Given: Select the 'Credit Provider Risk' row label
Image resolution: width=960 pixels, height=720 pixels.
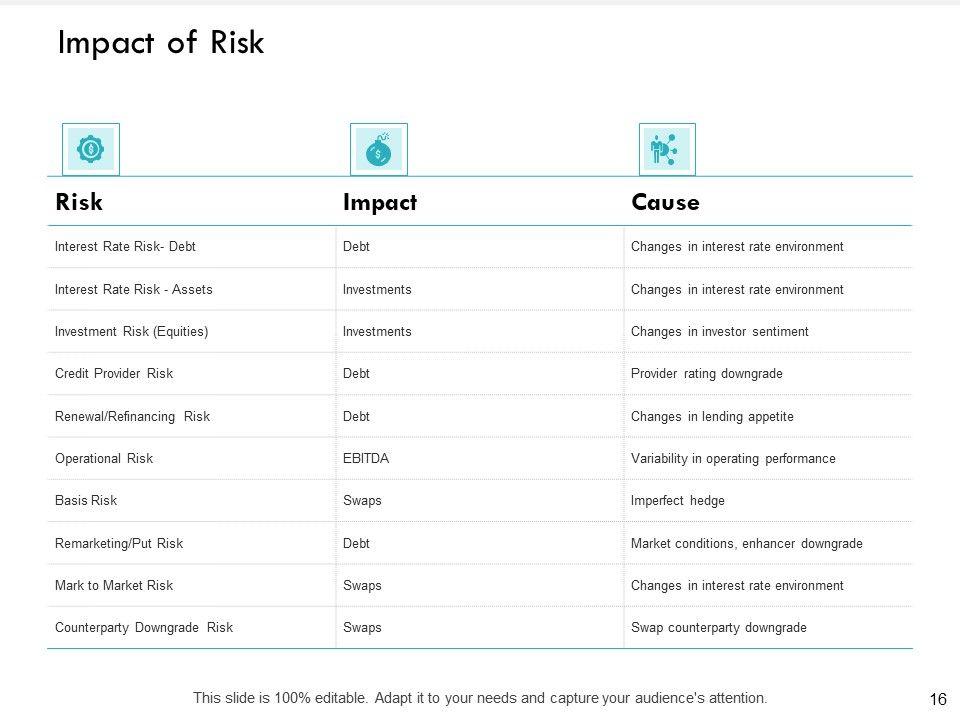Looking at the screenshot, I should 114,374.
